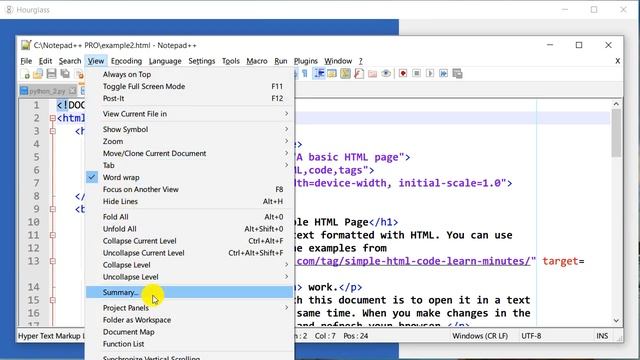
Task: Click editor vertical scrollbar thumb
Action: tap(616, 133)
